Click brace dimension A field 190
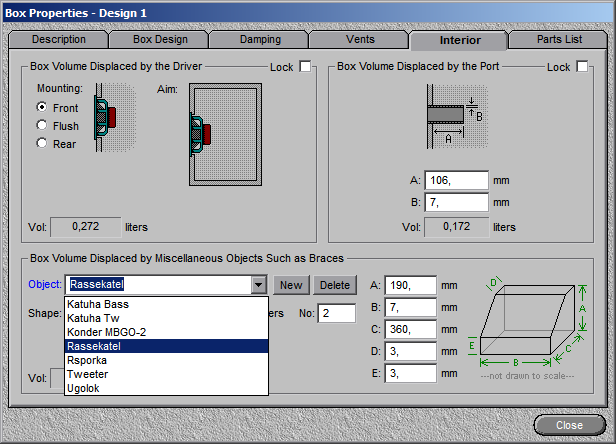Image resolution: width=616 pixels, height=444 pixels. coord(411,285)
